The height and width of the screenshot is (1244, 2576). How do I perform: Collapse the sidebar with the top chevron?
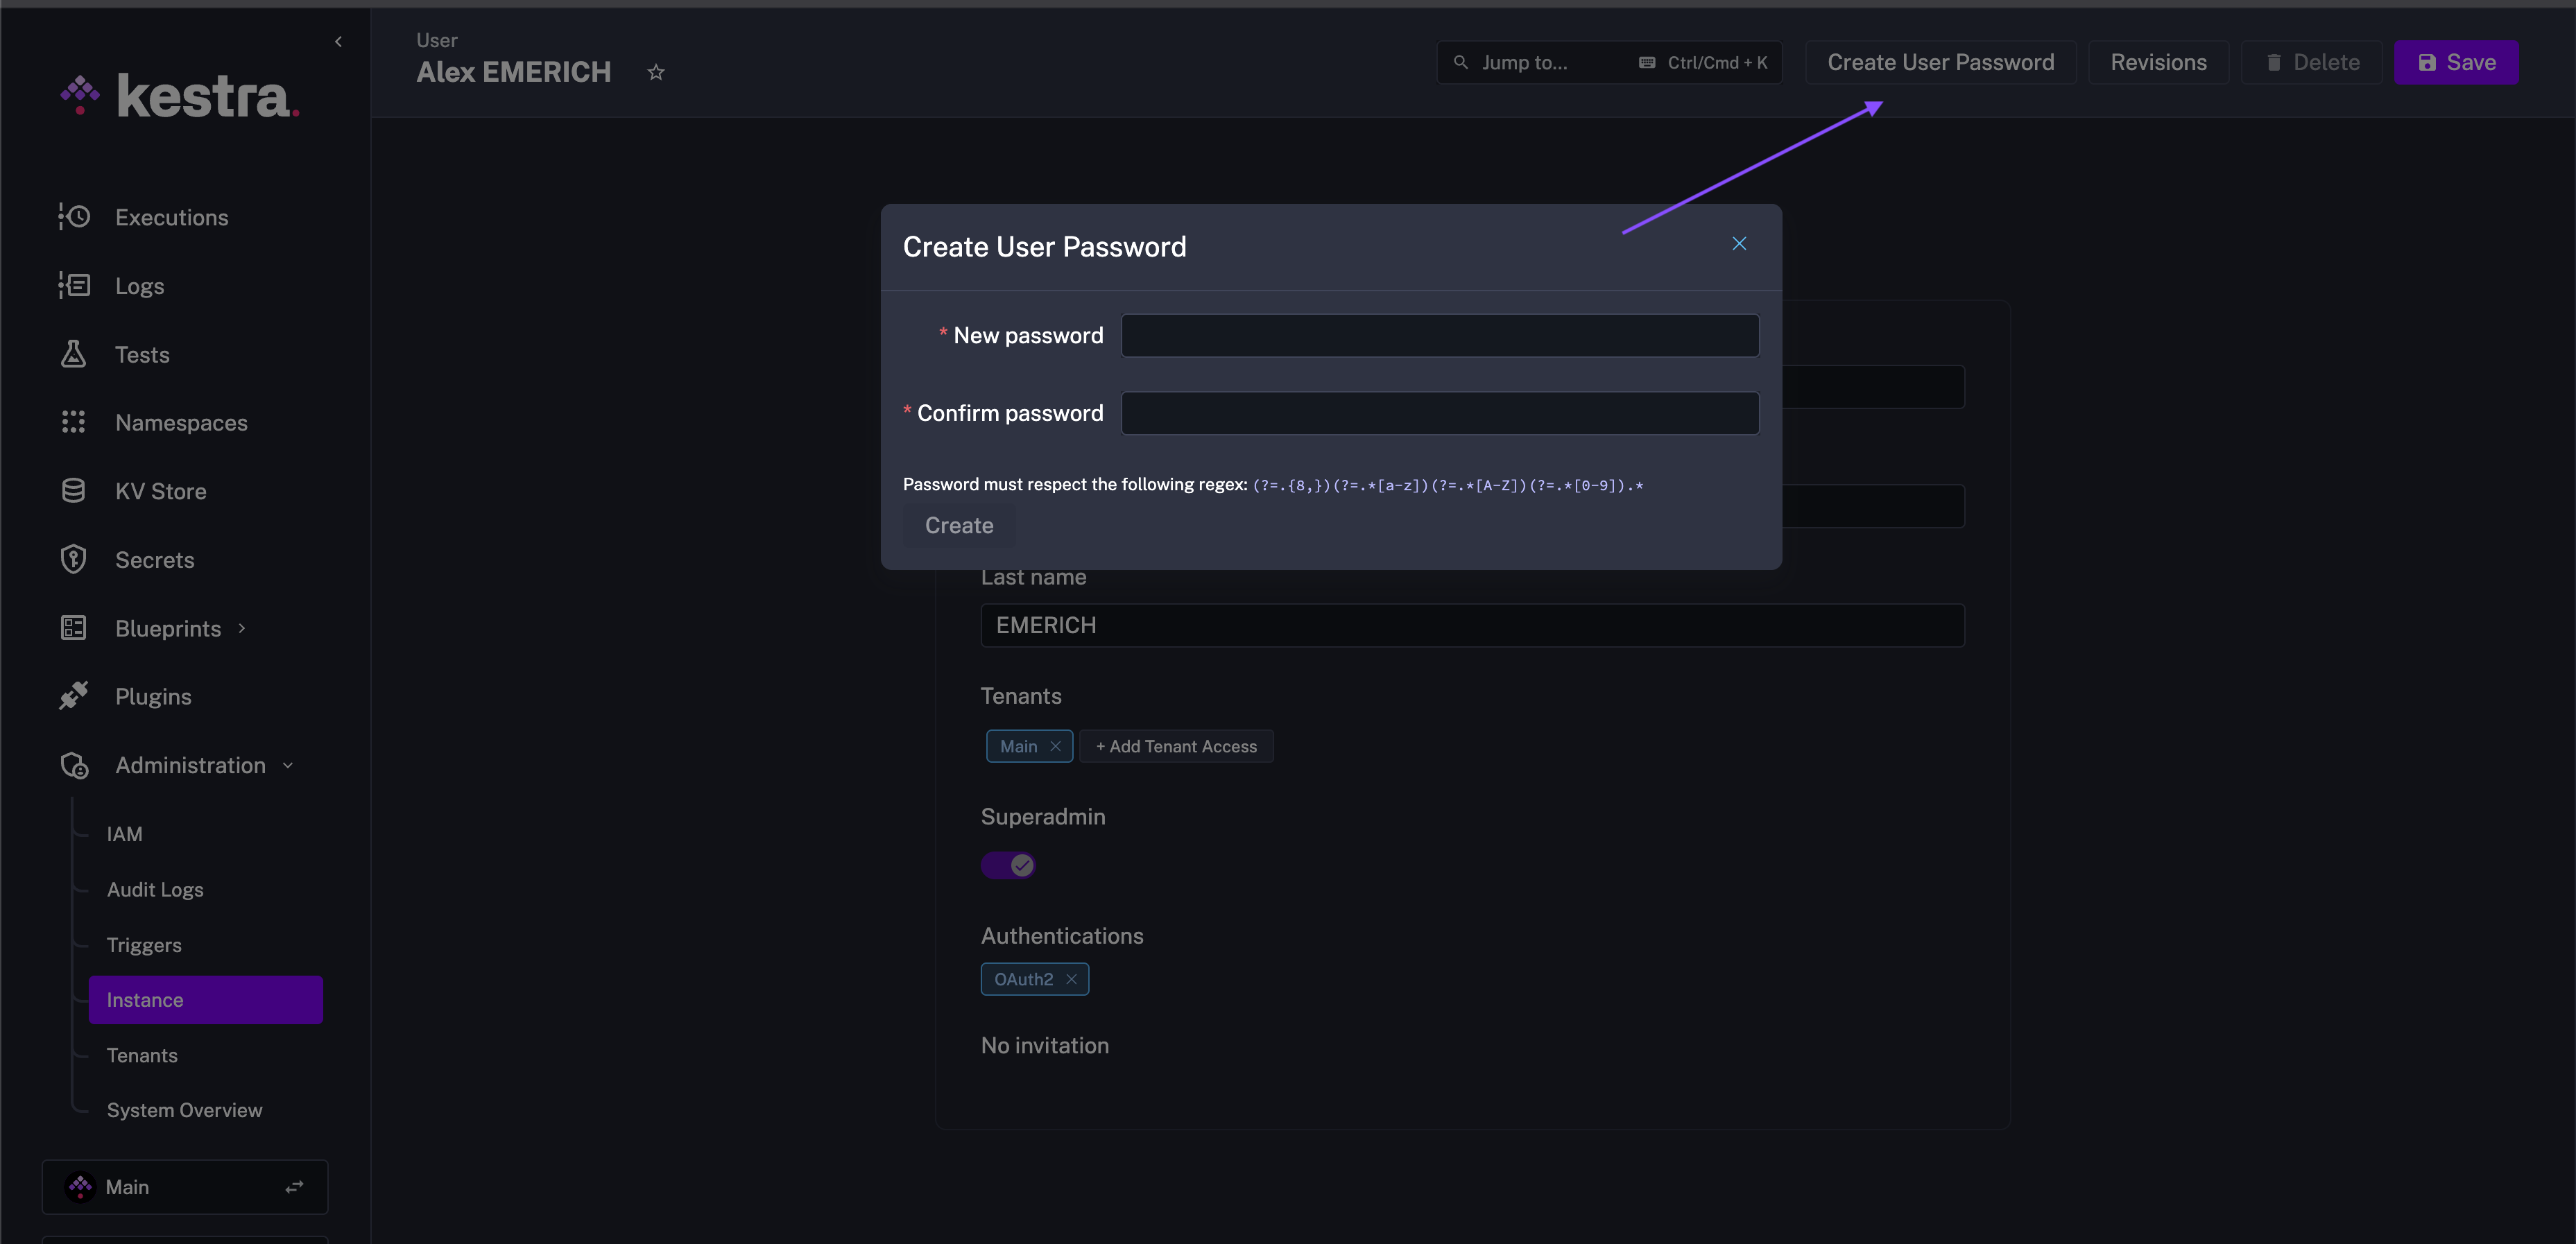point(338,41)
